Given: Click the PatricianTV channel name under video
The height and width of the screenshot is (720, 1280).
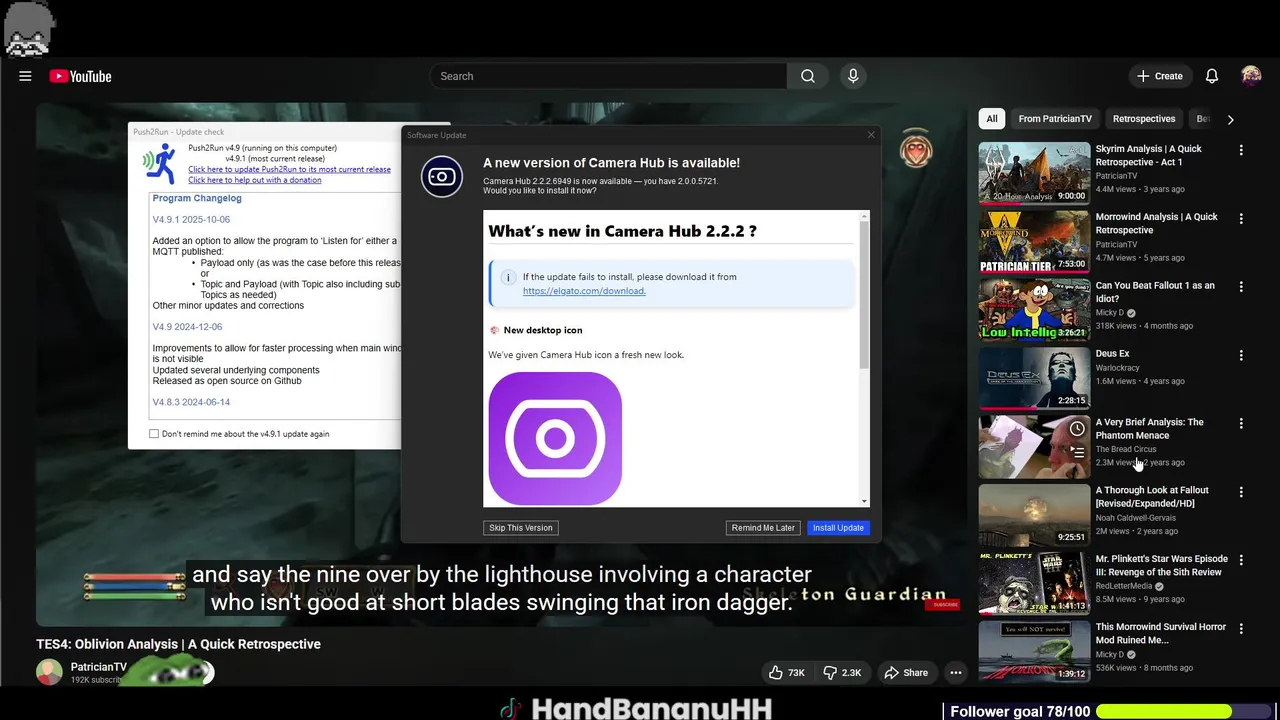Looking at the screenshot, I should pos(99,667).
